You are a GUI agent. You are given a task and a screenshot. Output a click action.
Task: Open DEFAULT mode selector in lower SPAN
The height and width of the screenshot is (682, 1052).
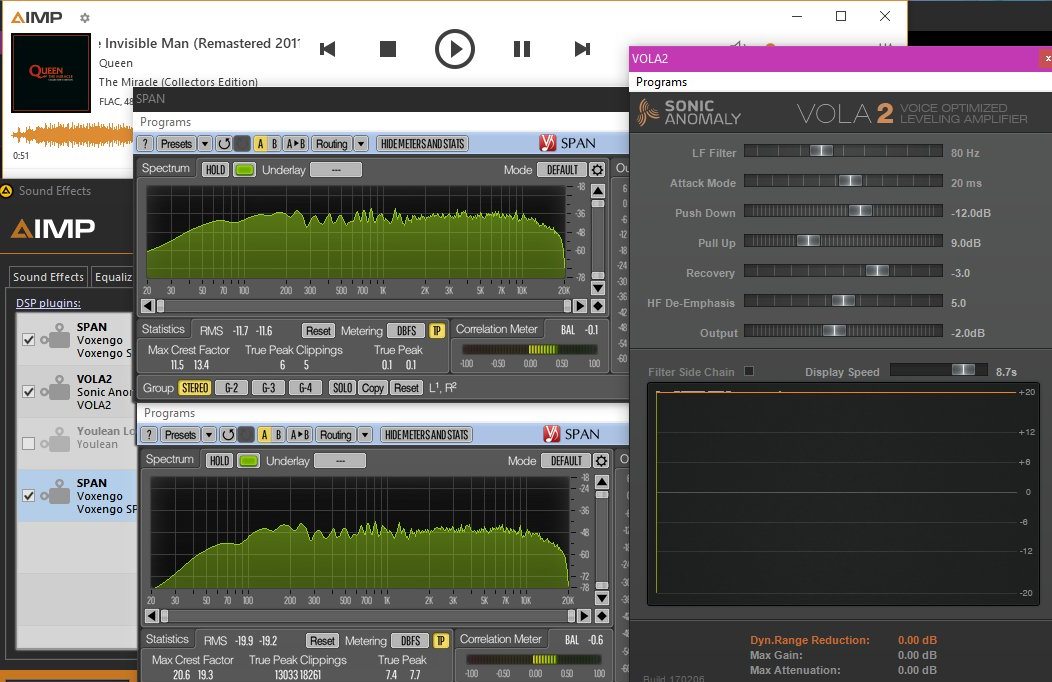pos(566,461)
